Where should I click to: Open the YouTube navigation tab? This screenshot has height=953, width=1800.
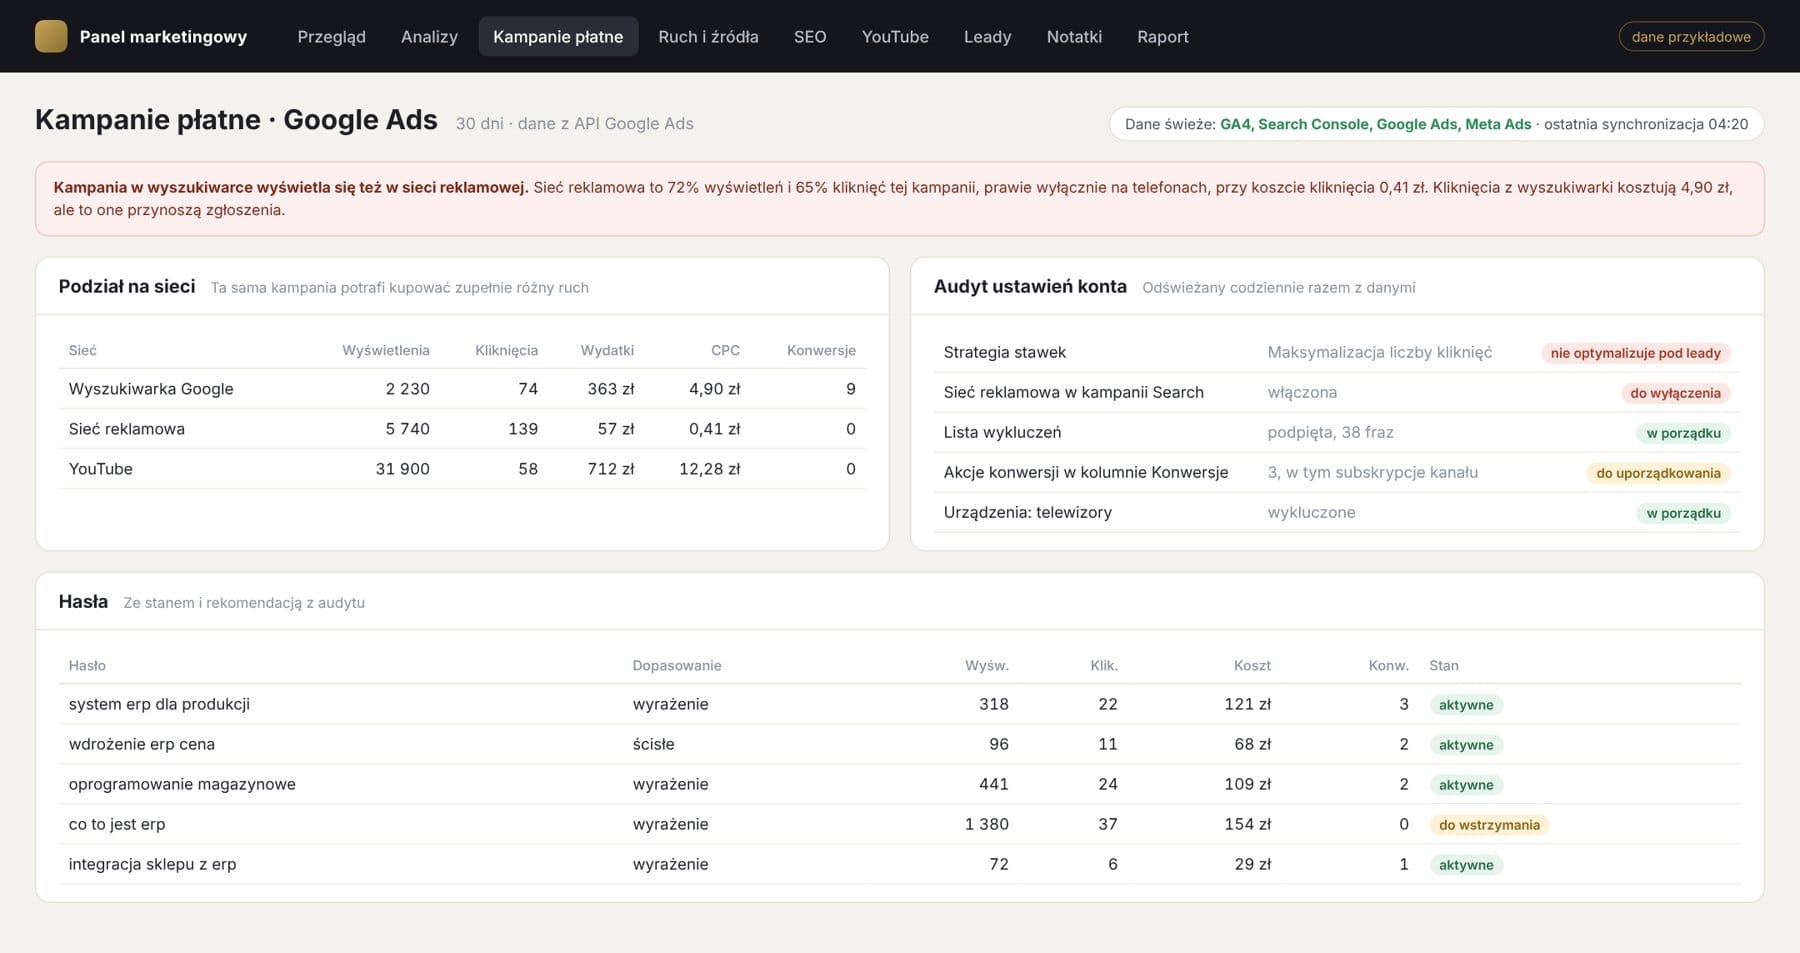895,36
